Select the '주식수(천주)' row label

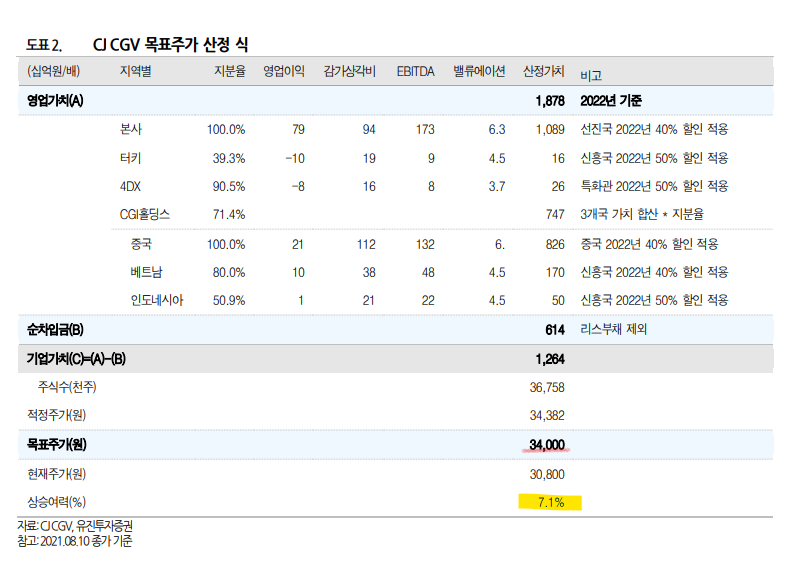[x=67, y=387]
